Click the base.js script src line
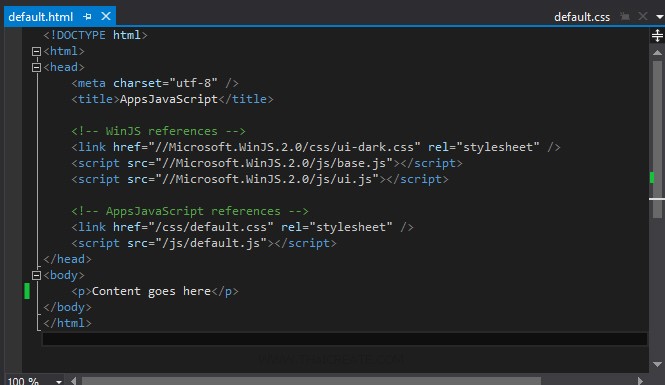The height and width of the screenshot is (385, 665). point(267,163)
